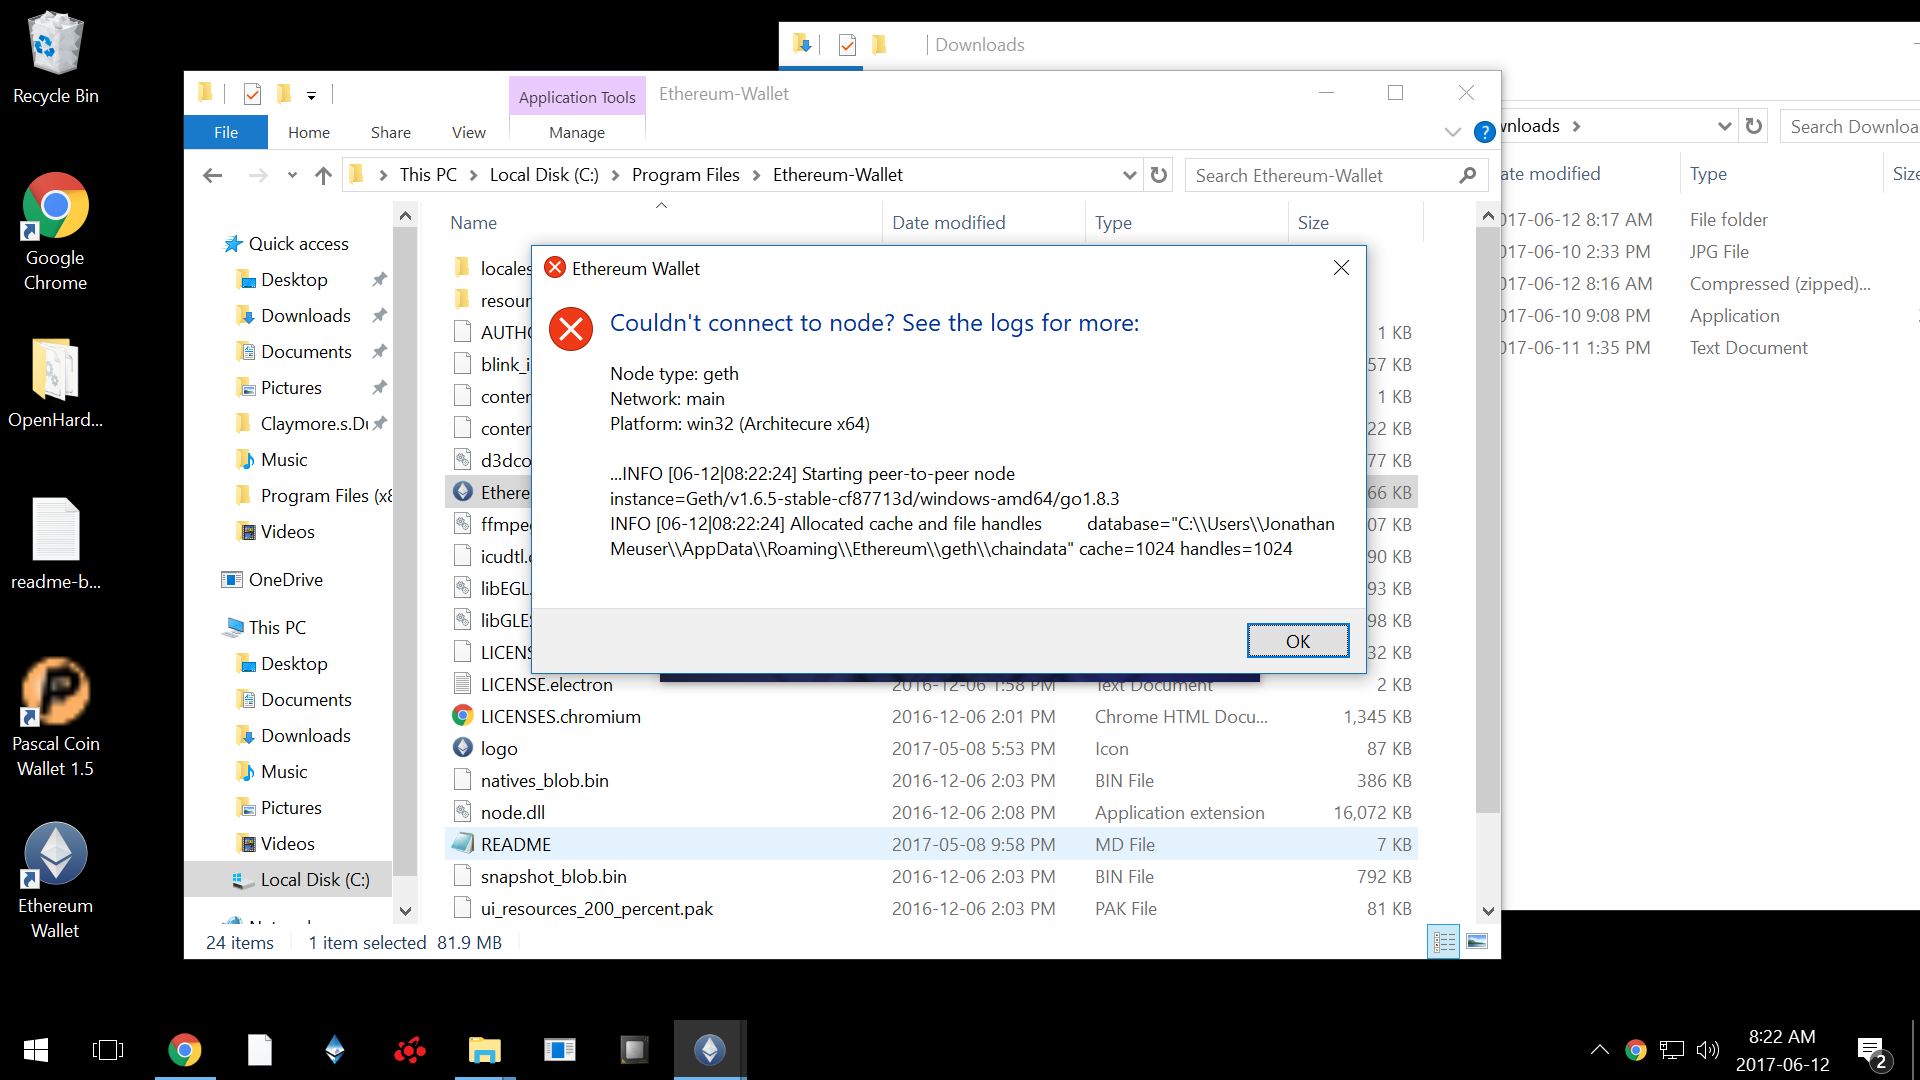This screenshot has width=1920, height=1080.
Task: Expand the explorer ribbon with the chevron
Action: pyautogui.click(x=1452, y=132)
